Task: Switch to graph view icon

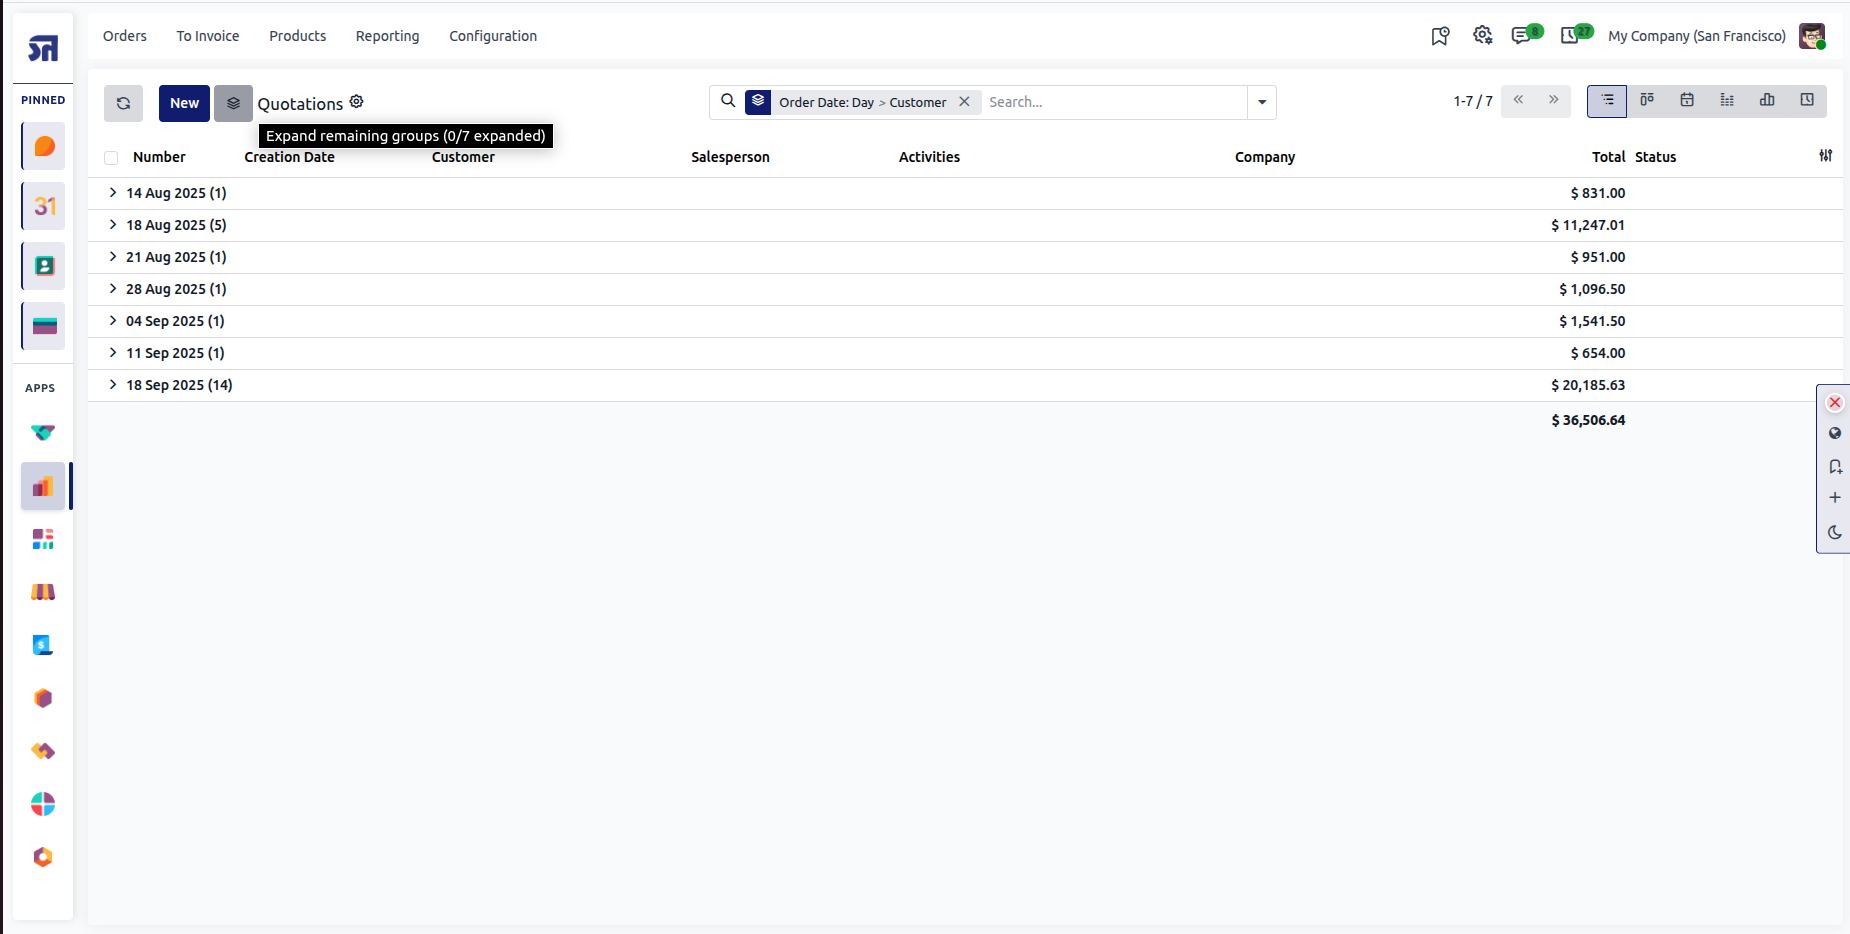Action: [x=1767, y=101]
